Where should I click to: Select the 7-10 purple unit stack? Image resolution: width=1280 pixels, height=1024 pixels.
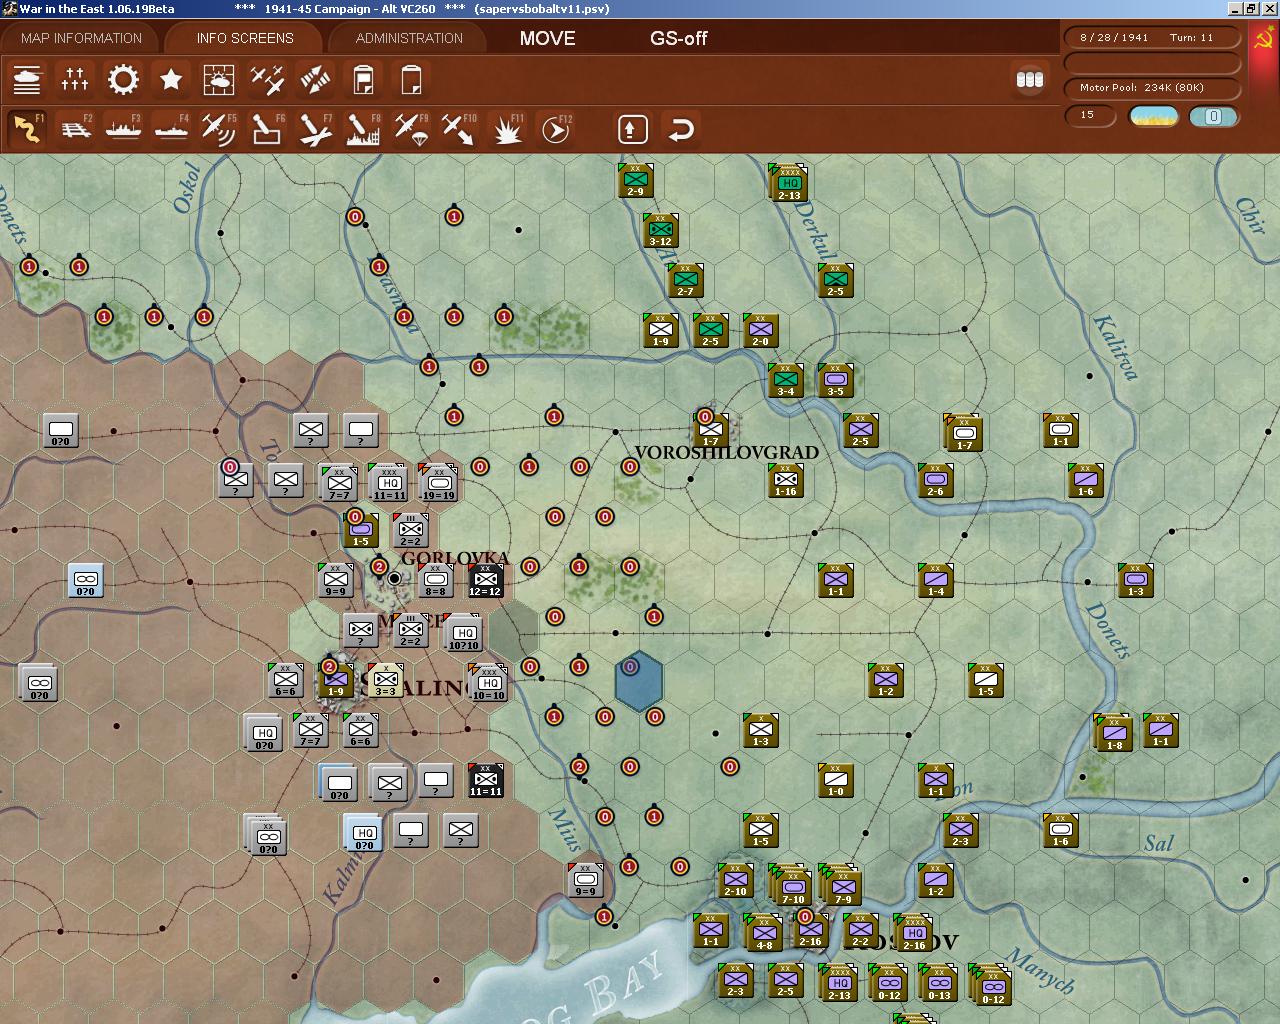[x=791, y=886]
